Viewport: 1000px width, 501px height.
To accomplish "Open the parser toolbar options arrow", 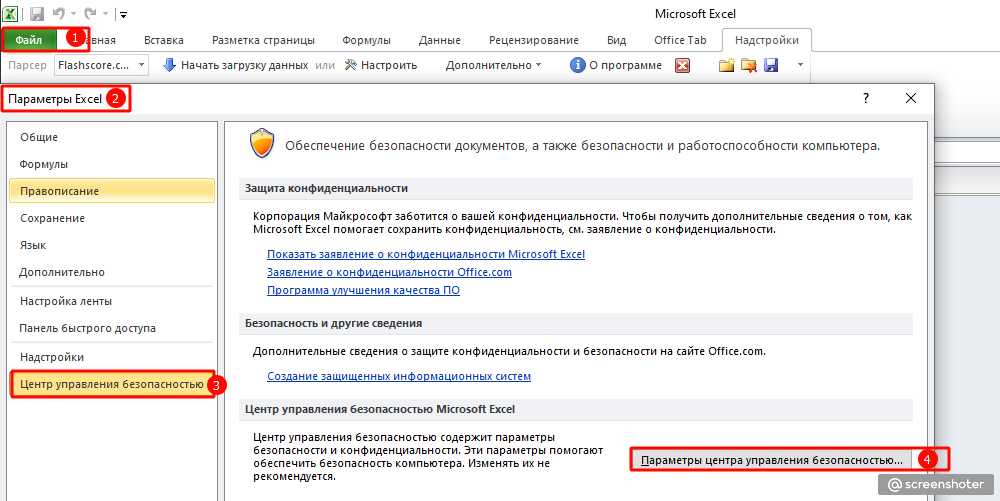I will pyautogui.click(x=800, y=65).
